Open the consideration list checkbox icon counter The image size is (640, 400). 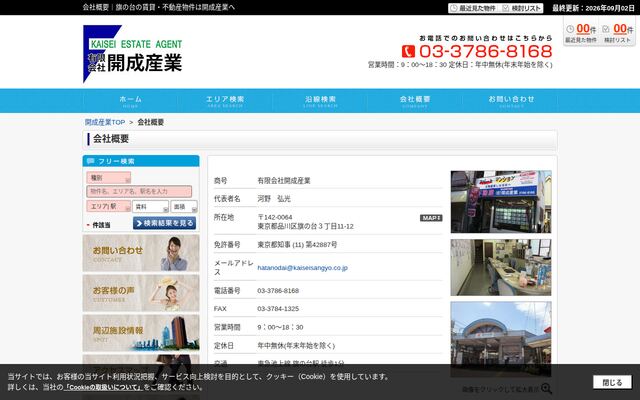pyautogui.click(x=618, y=32)
